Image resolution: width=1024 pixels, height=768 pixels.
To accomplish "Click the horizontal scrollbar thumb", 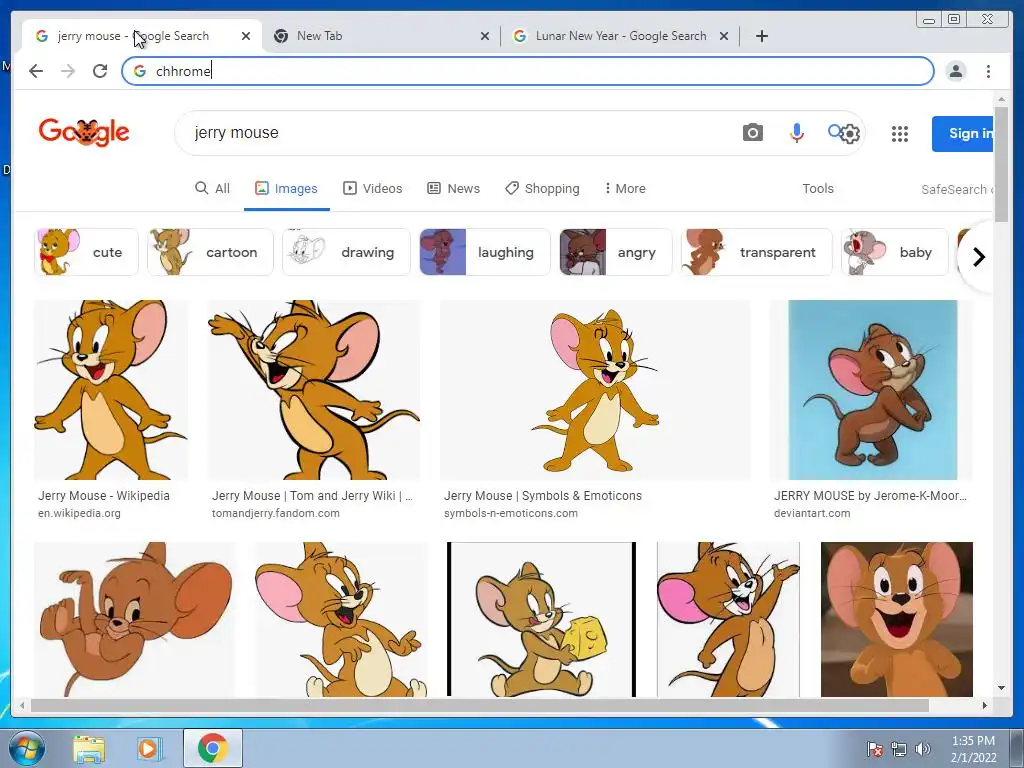I will click(479, 705).
